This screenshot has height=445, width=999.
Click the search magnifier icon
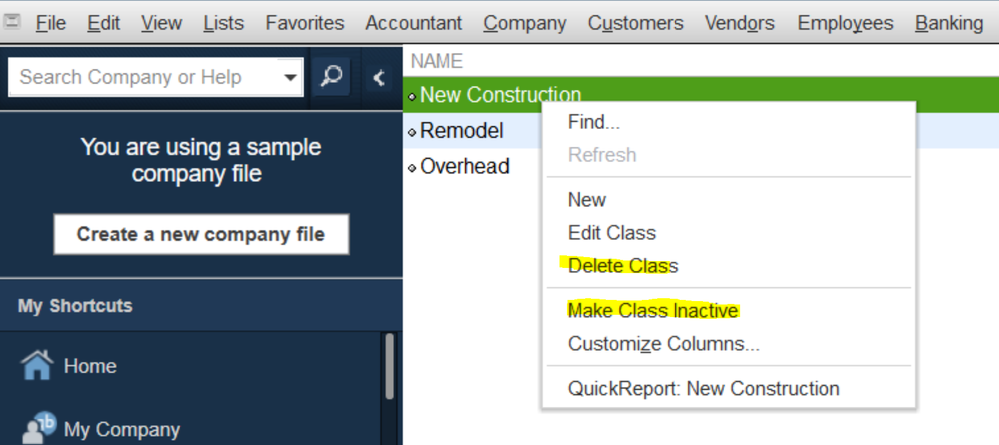point(331,76)
